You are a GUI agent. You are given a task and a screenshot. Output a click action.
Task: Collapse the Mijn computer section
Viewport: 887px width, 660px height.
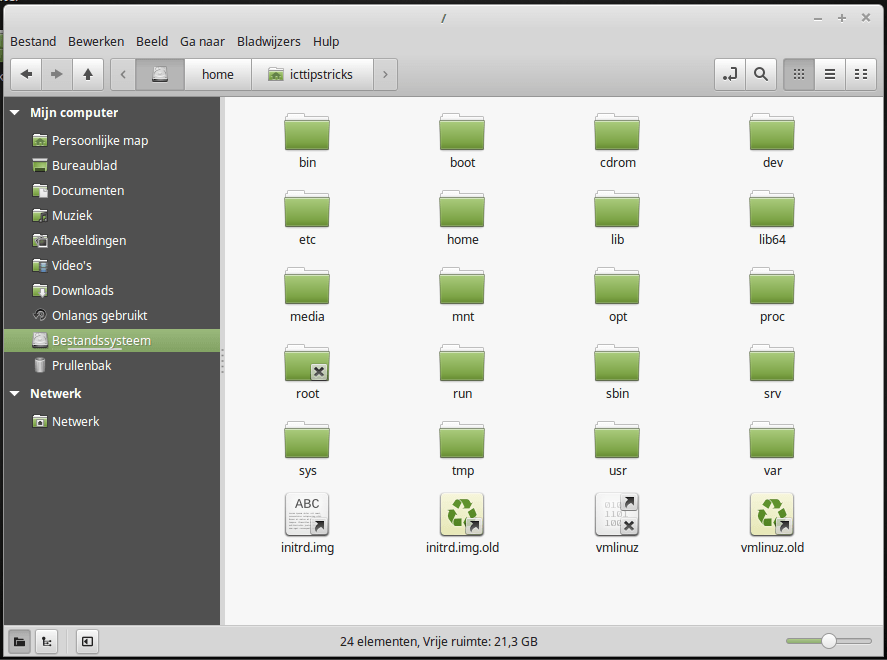coord(15,113)
